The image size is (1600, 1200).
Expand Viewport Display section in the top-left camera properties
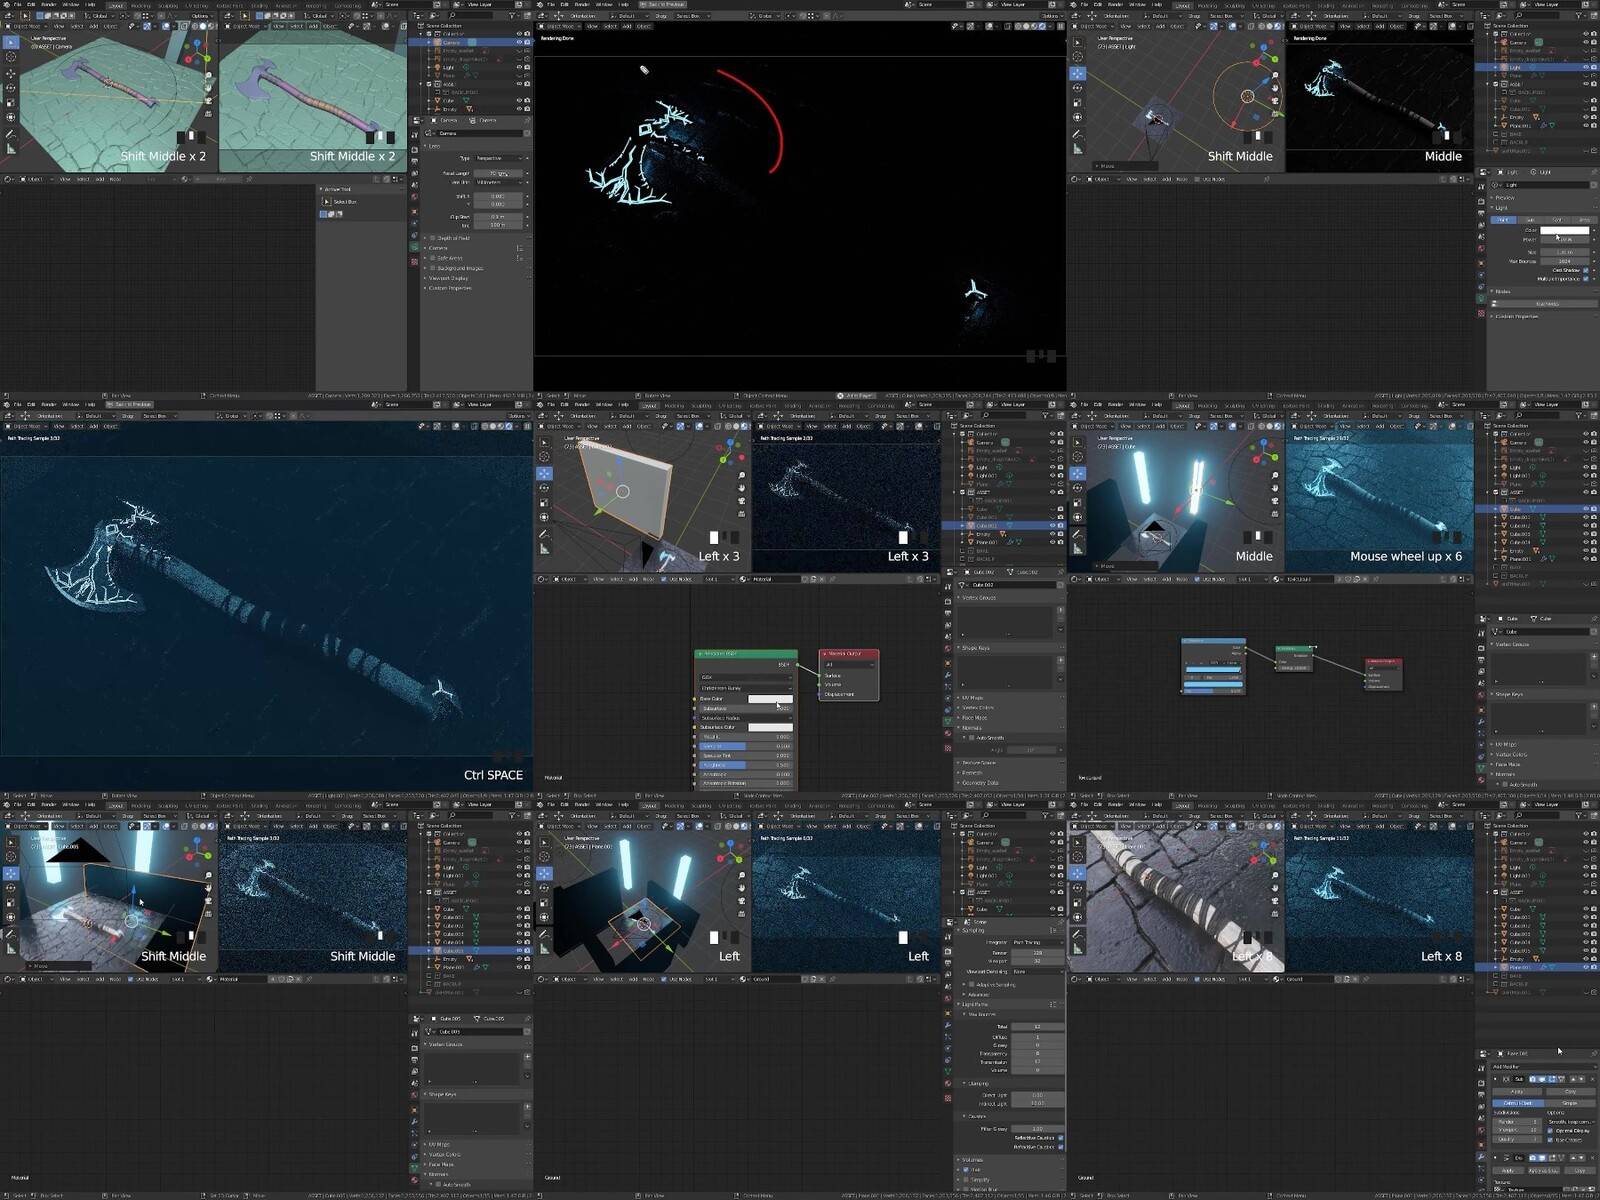click(450, 278)
